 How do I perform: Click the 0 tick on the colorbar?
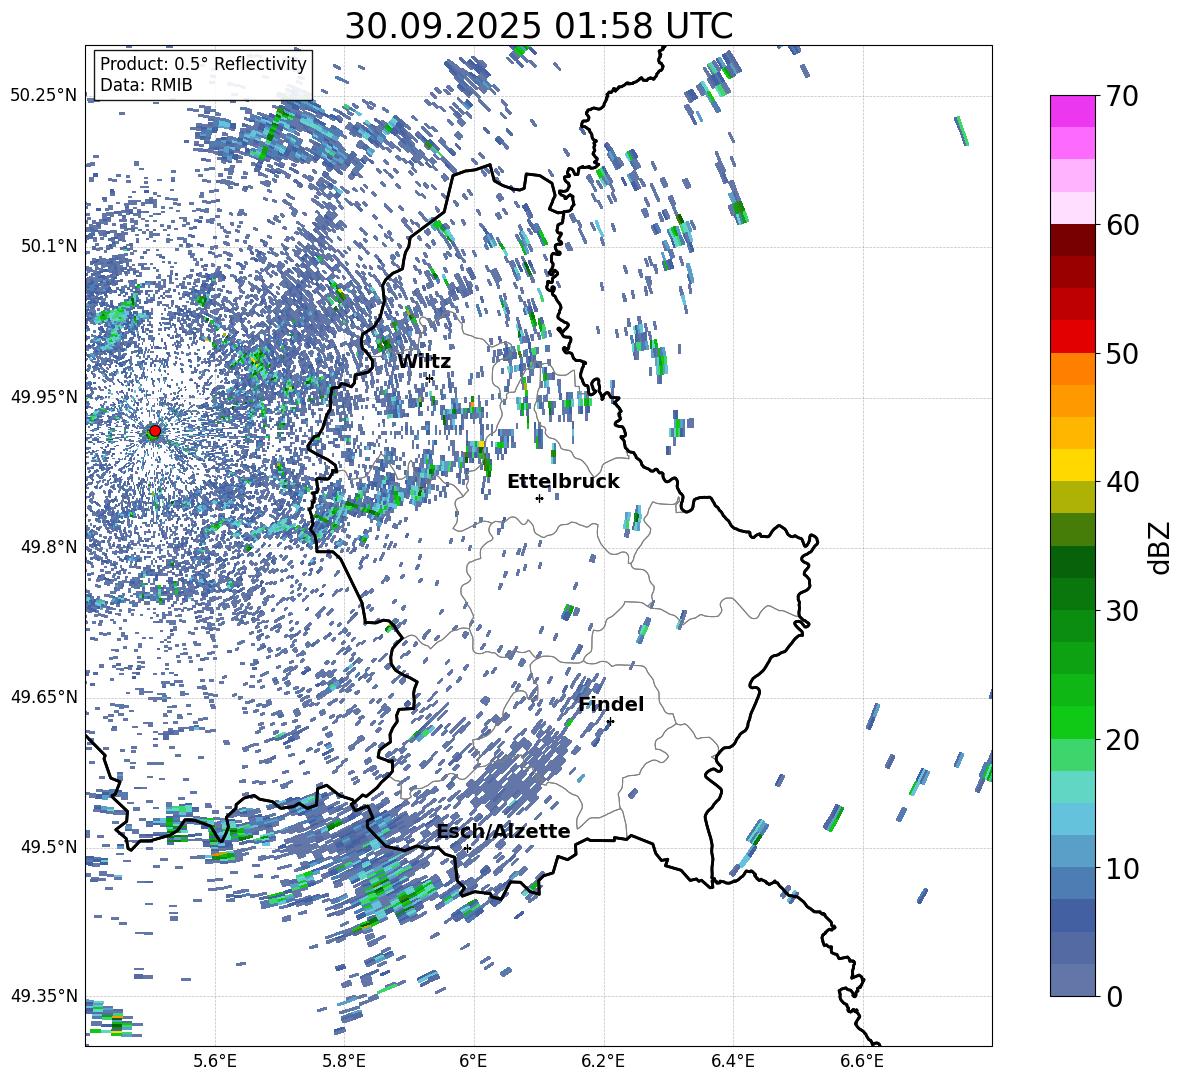pyautogui.click(x=1114, y=996)
